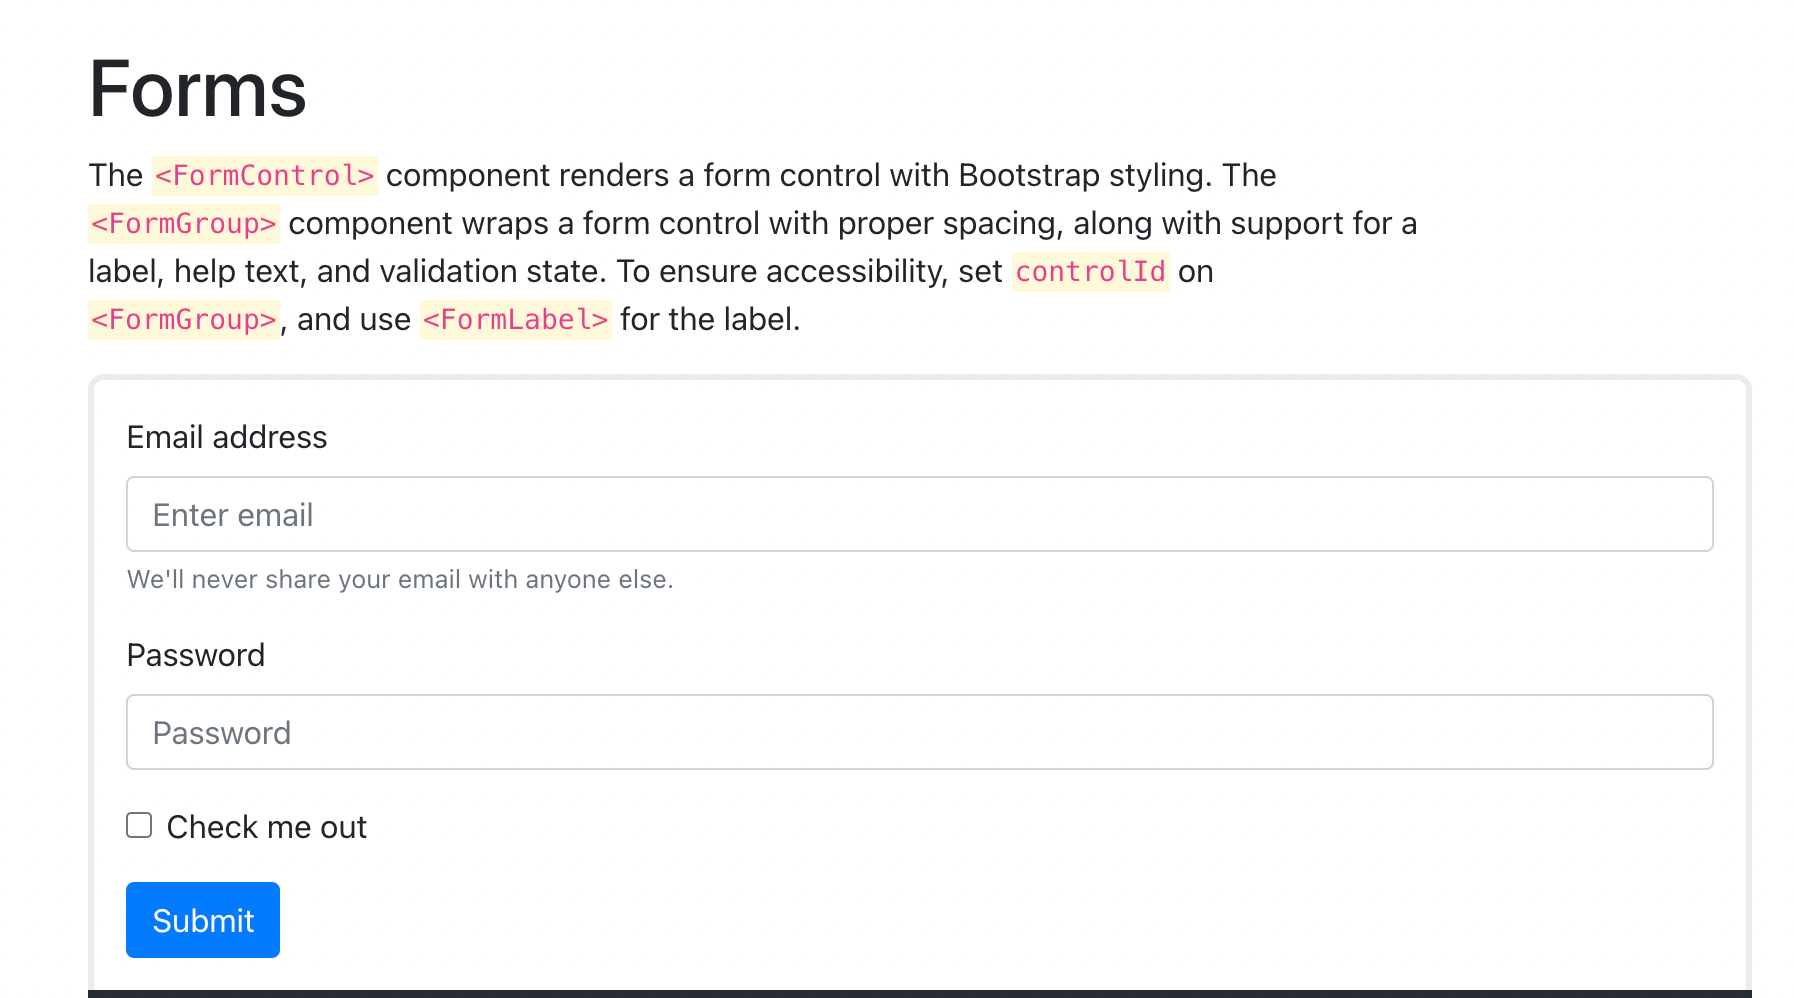Click the Email address form label
This screenshot has height=998, width=1794.
227,437
